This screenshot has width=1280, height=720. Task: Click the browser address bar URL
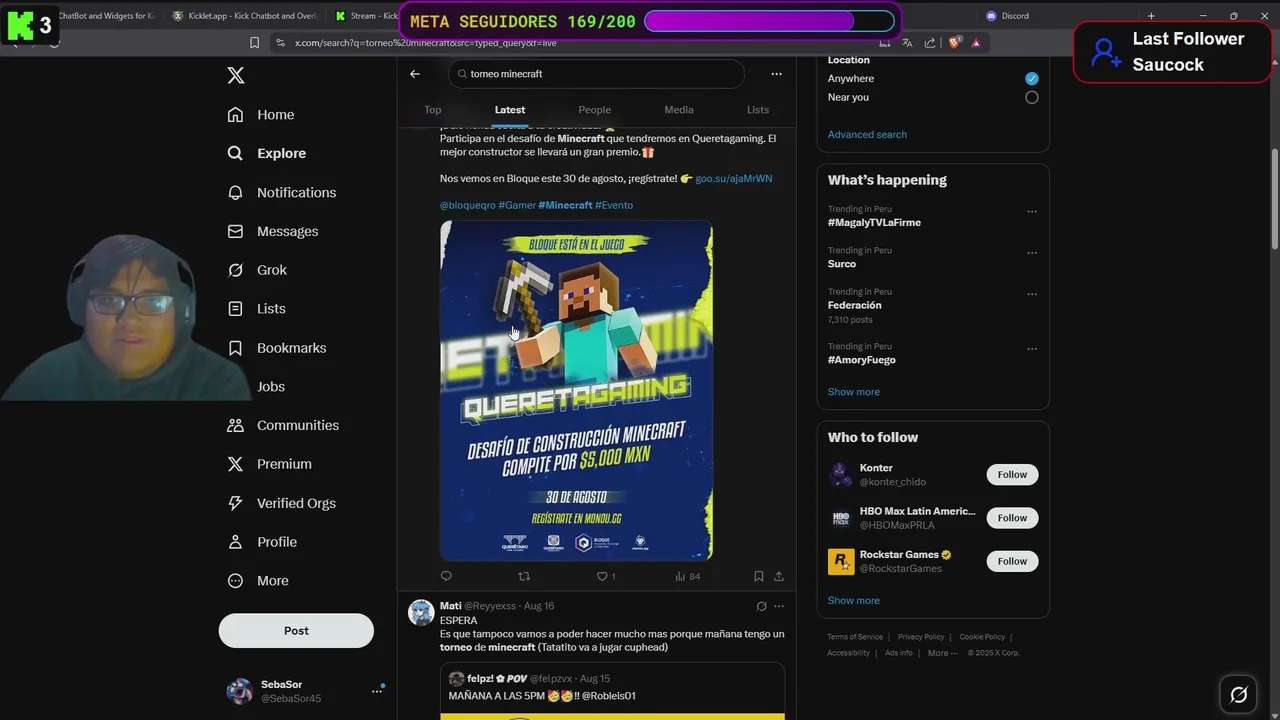425,43
